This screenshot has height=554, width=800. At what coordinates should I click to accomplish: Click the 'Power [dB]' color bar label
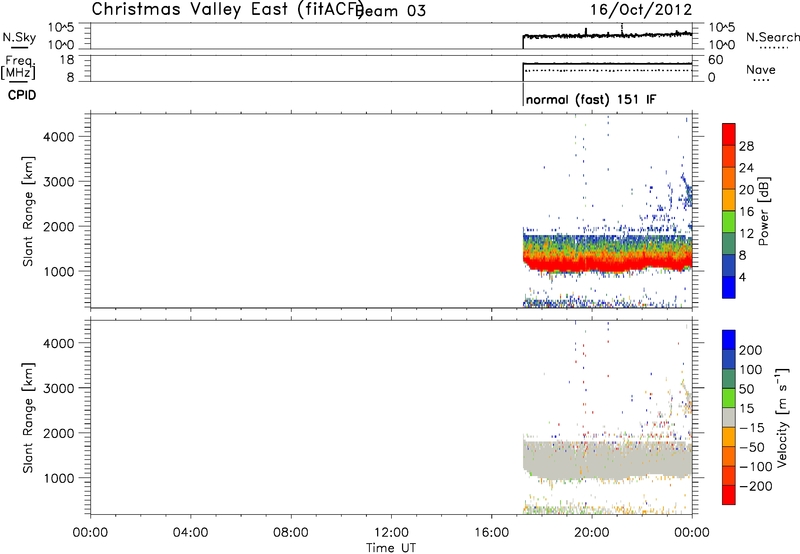point(764,211)
